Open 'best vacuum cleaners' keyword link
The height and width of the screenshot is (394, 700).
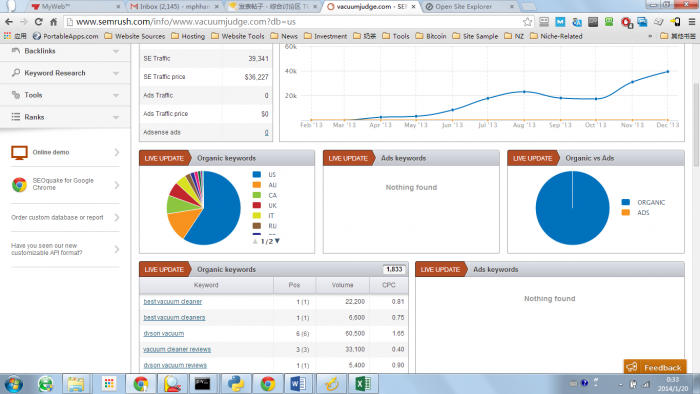174,318
